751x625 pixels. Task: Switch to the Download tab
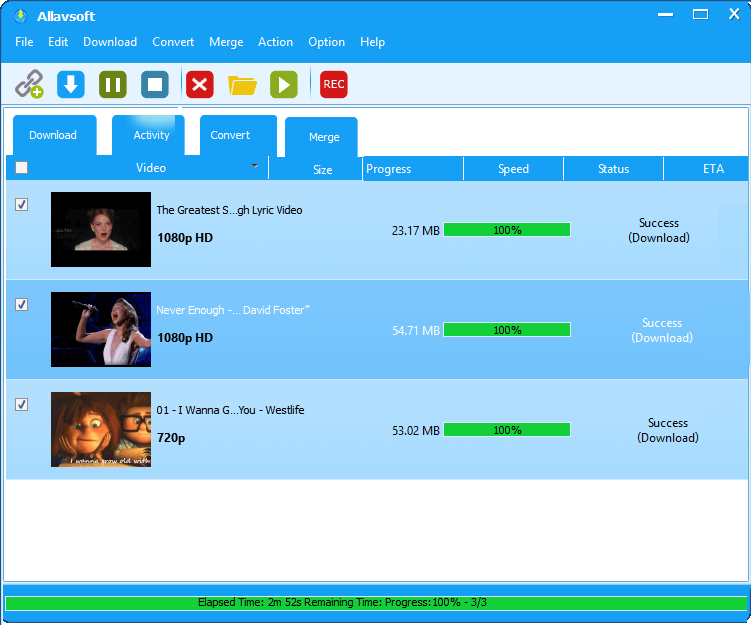click(x=54, y=135)
